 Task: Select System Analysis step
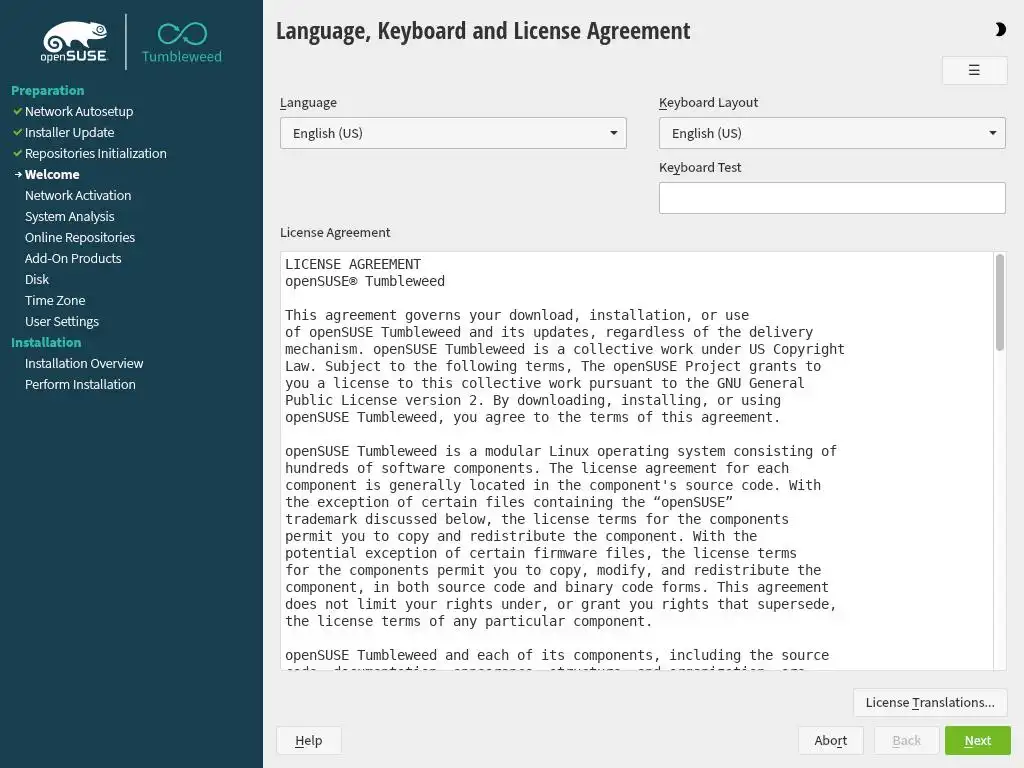tap(69, 216)
